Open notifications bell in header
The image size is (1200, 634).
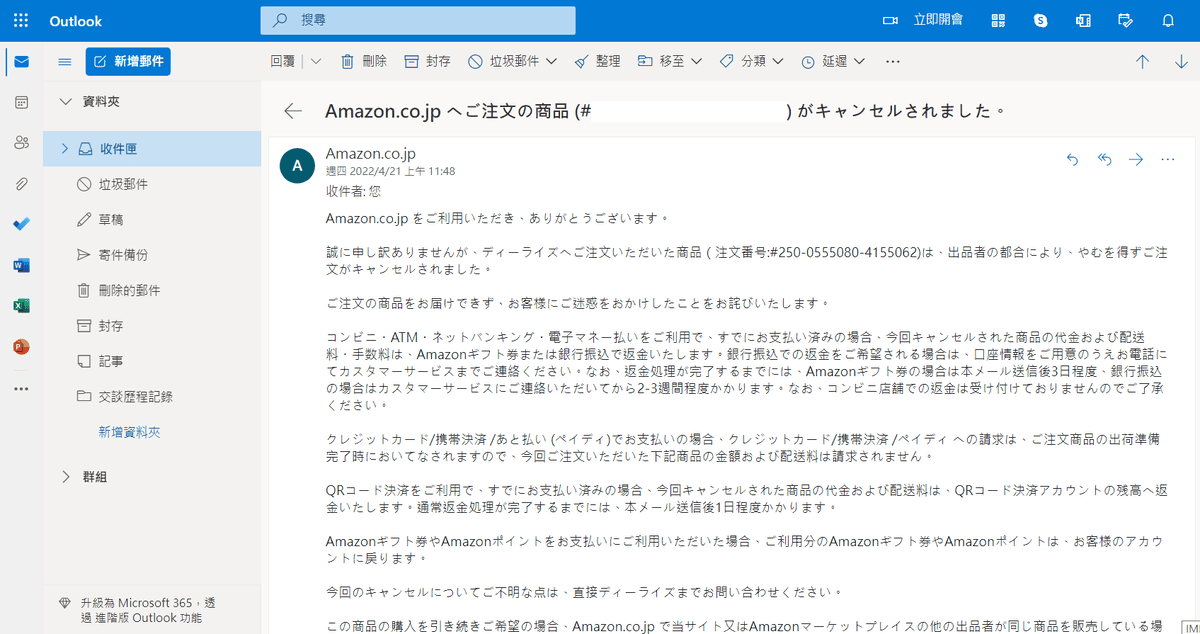[1168, 21]
